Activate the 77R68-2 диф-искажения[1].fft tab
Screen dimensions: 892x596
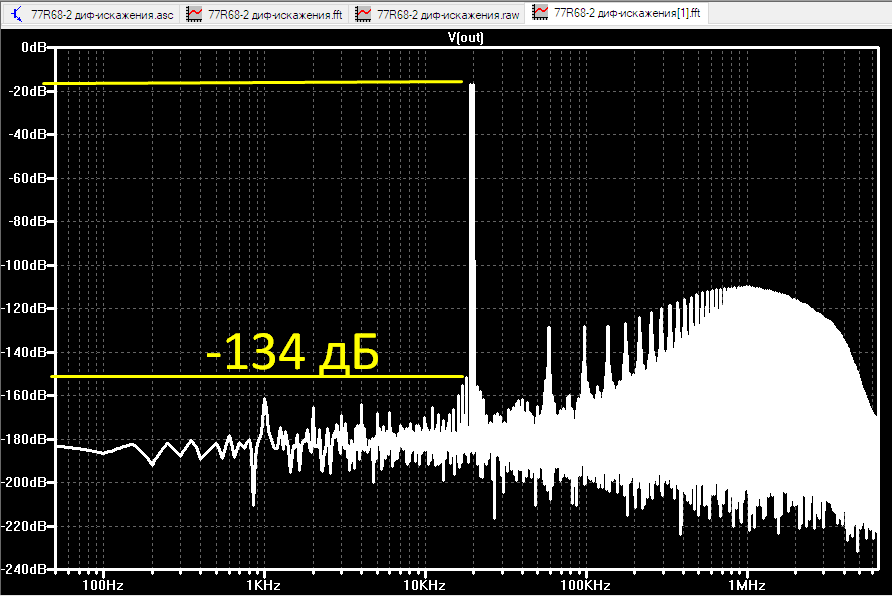click(x=617, y=13)
